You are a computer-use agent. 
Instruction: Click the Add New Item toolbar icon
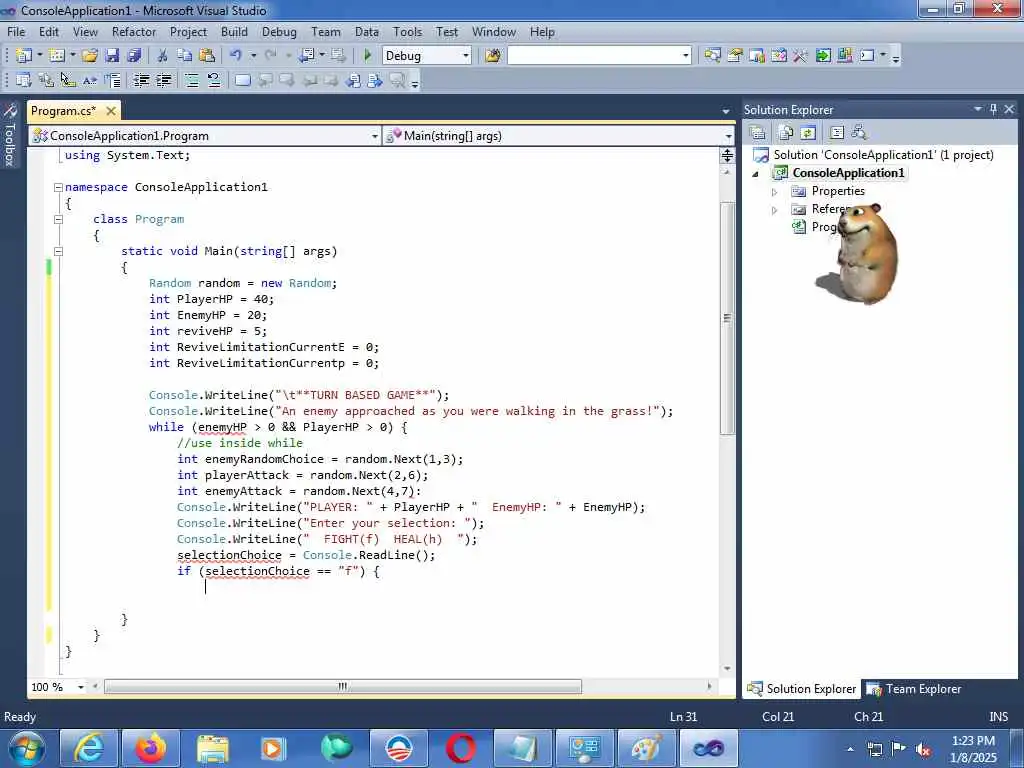(x=57, y=56)
